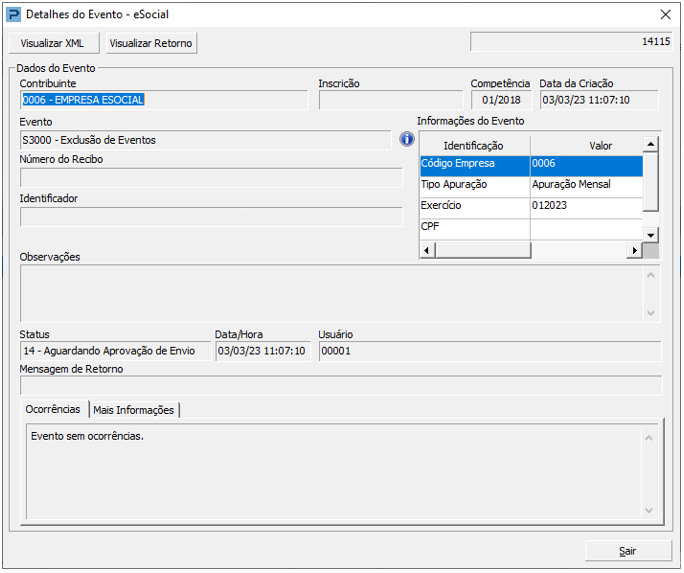Viewport: 684px width, 573px height.
Task: Click the blue event info icon
Action: click(407, 140)
